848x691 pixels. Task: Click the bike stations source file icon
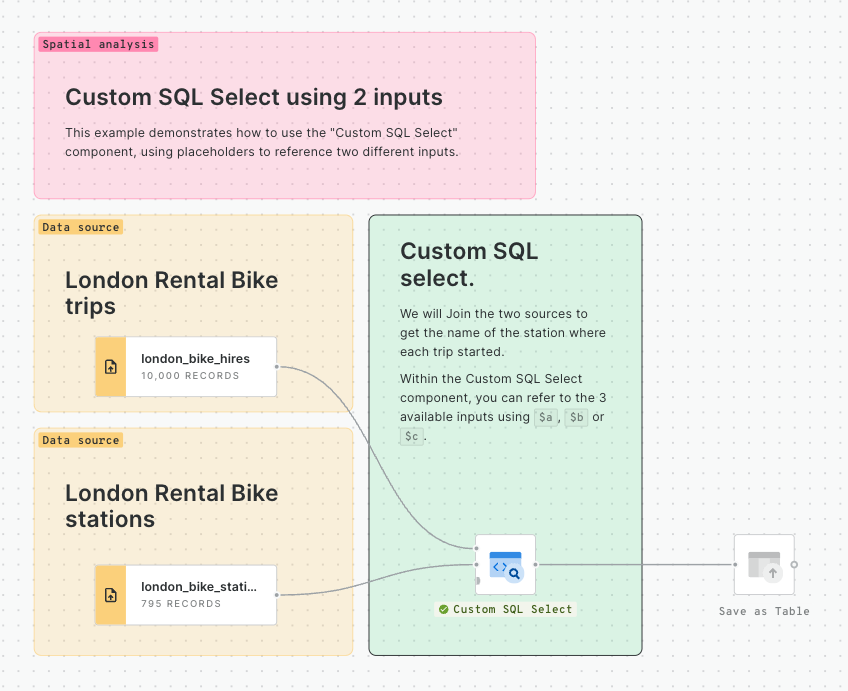(x=111, y=595)
